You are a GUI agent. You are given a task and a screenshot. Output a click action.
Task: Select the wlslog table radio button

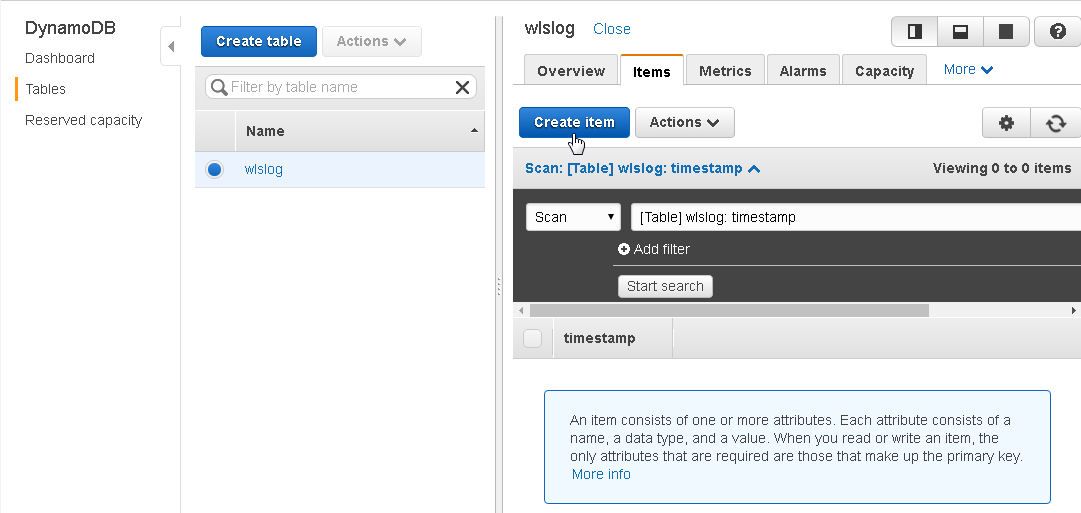(214, 169)
